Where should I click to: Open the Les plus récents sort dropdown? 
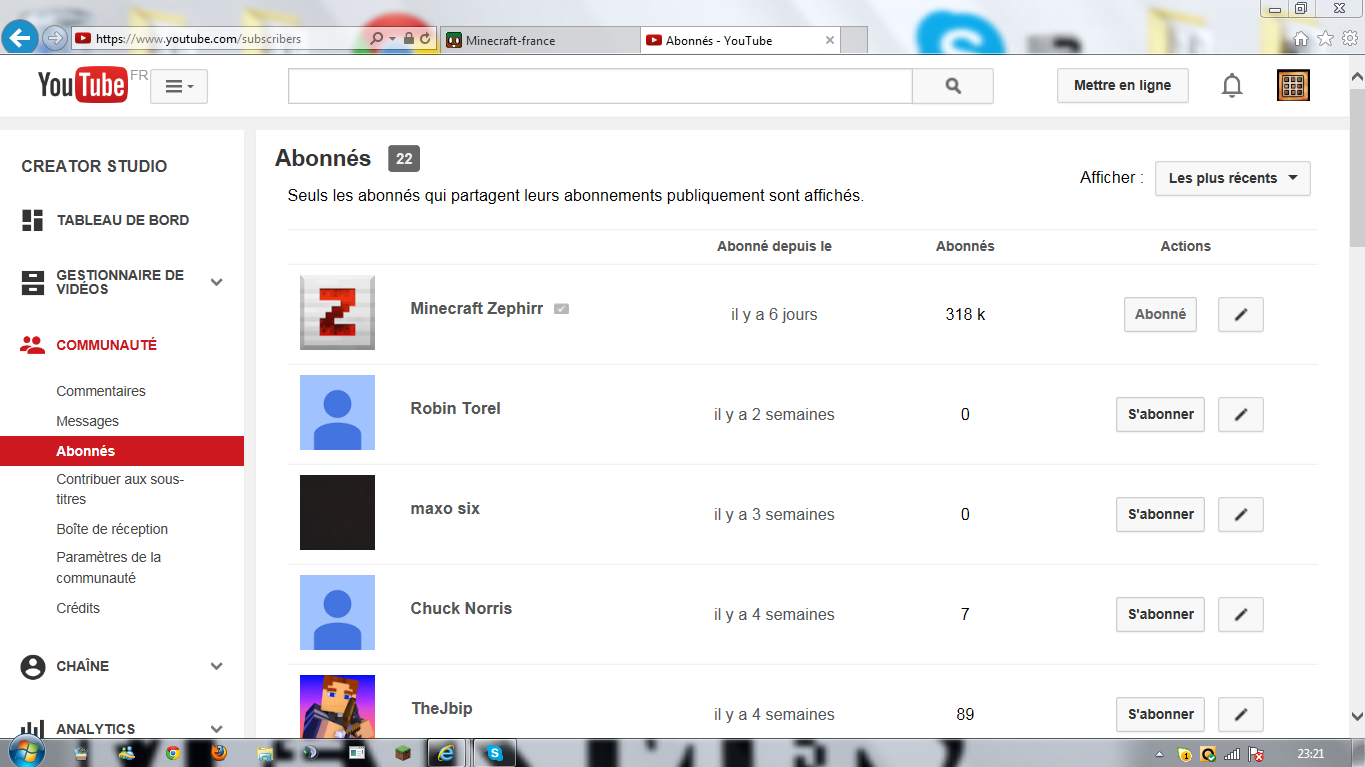pyautogui.click(x=1232, y=178)
